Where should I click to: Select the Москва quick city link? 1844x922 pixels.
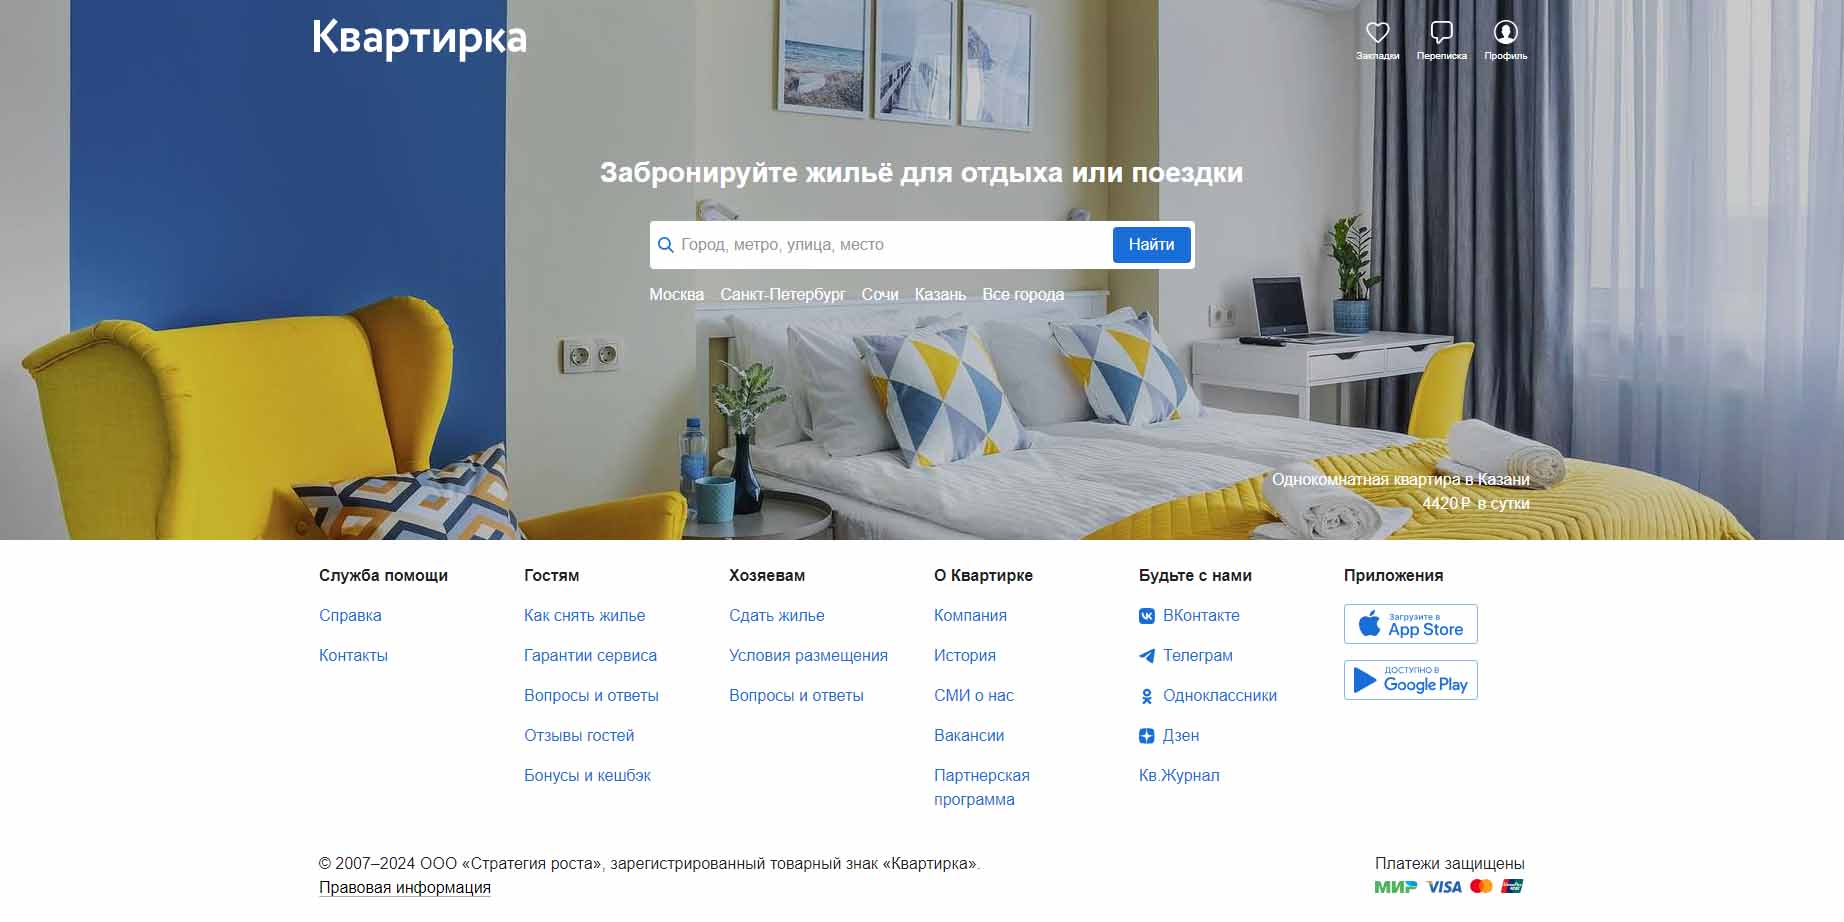(x=676, y=294)
